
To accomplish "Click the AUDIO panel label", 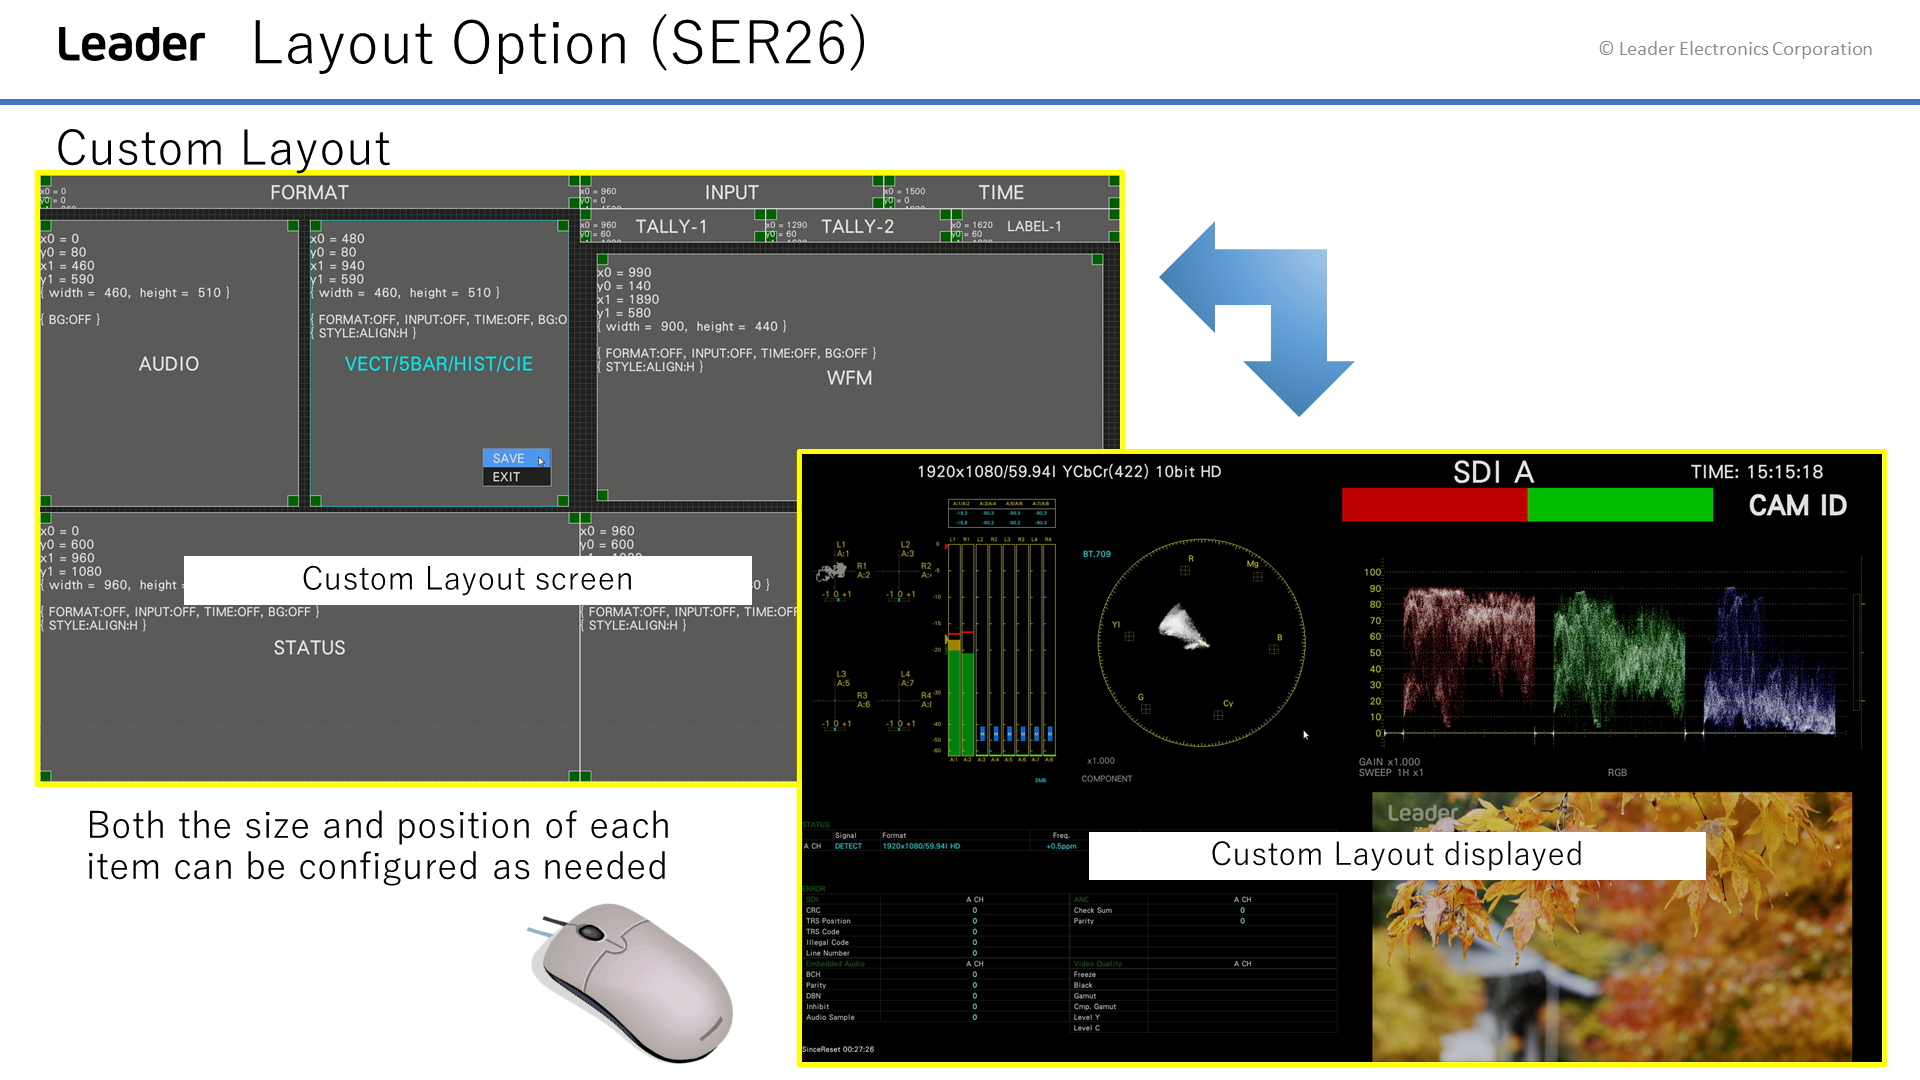I will pos(168,364).
